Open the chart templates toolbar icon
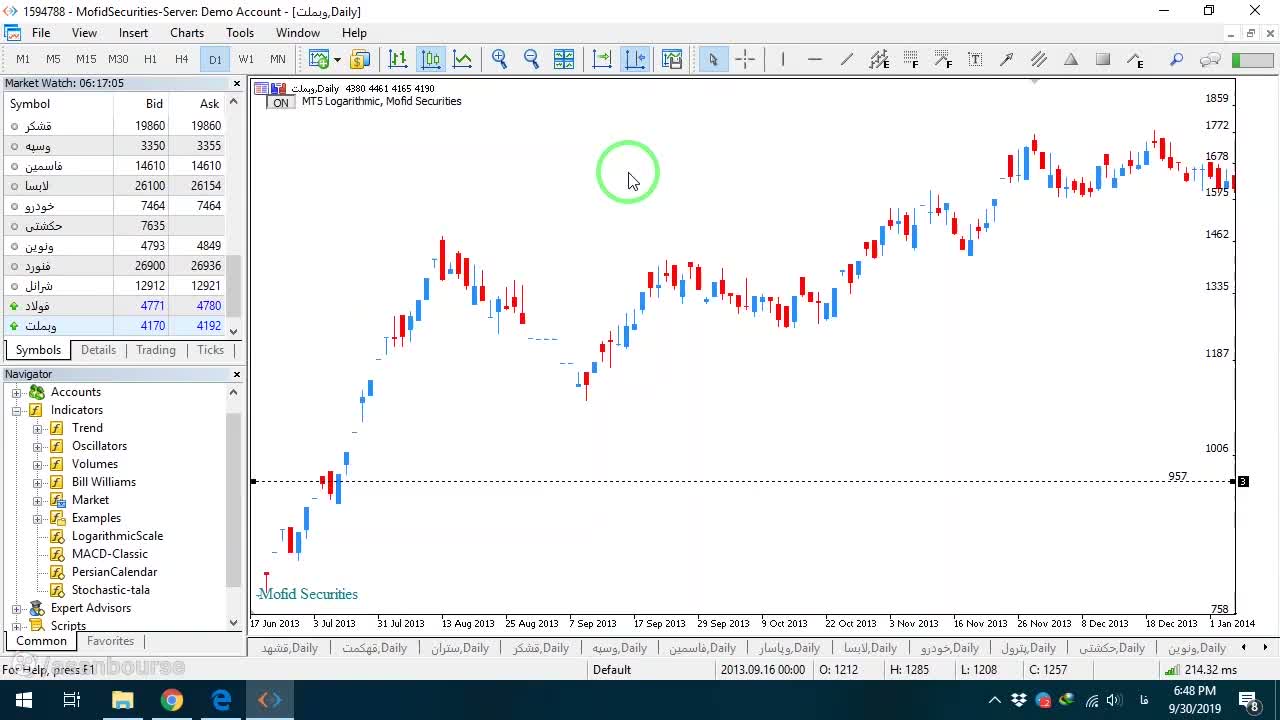Screen dimensions: 1280x720 point(672,59)
